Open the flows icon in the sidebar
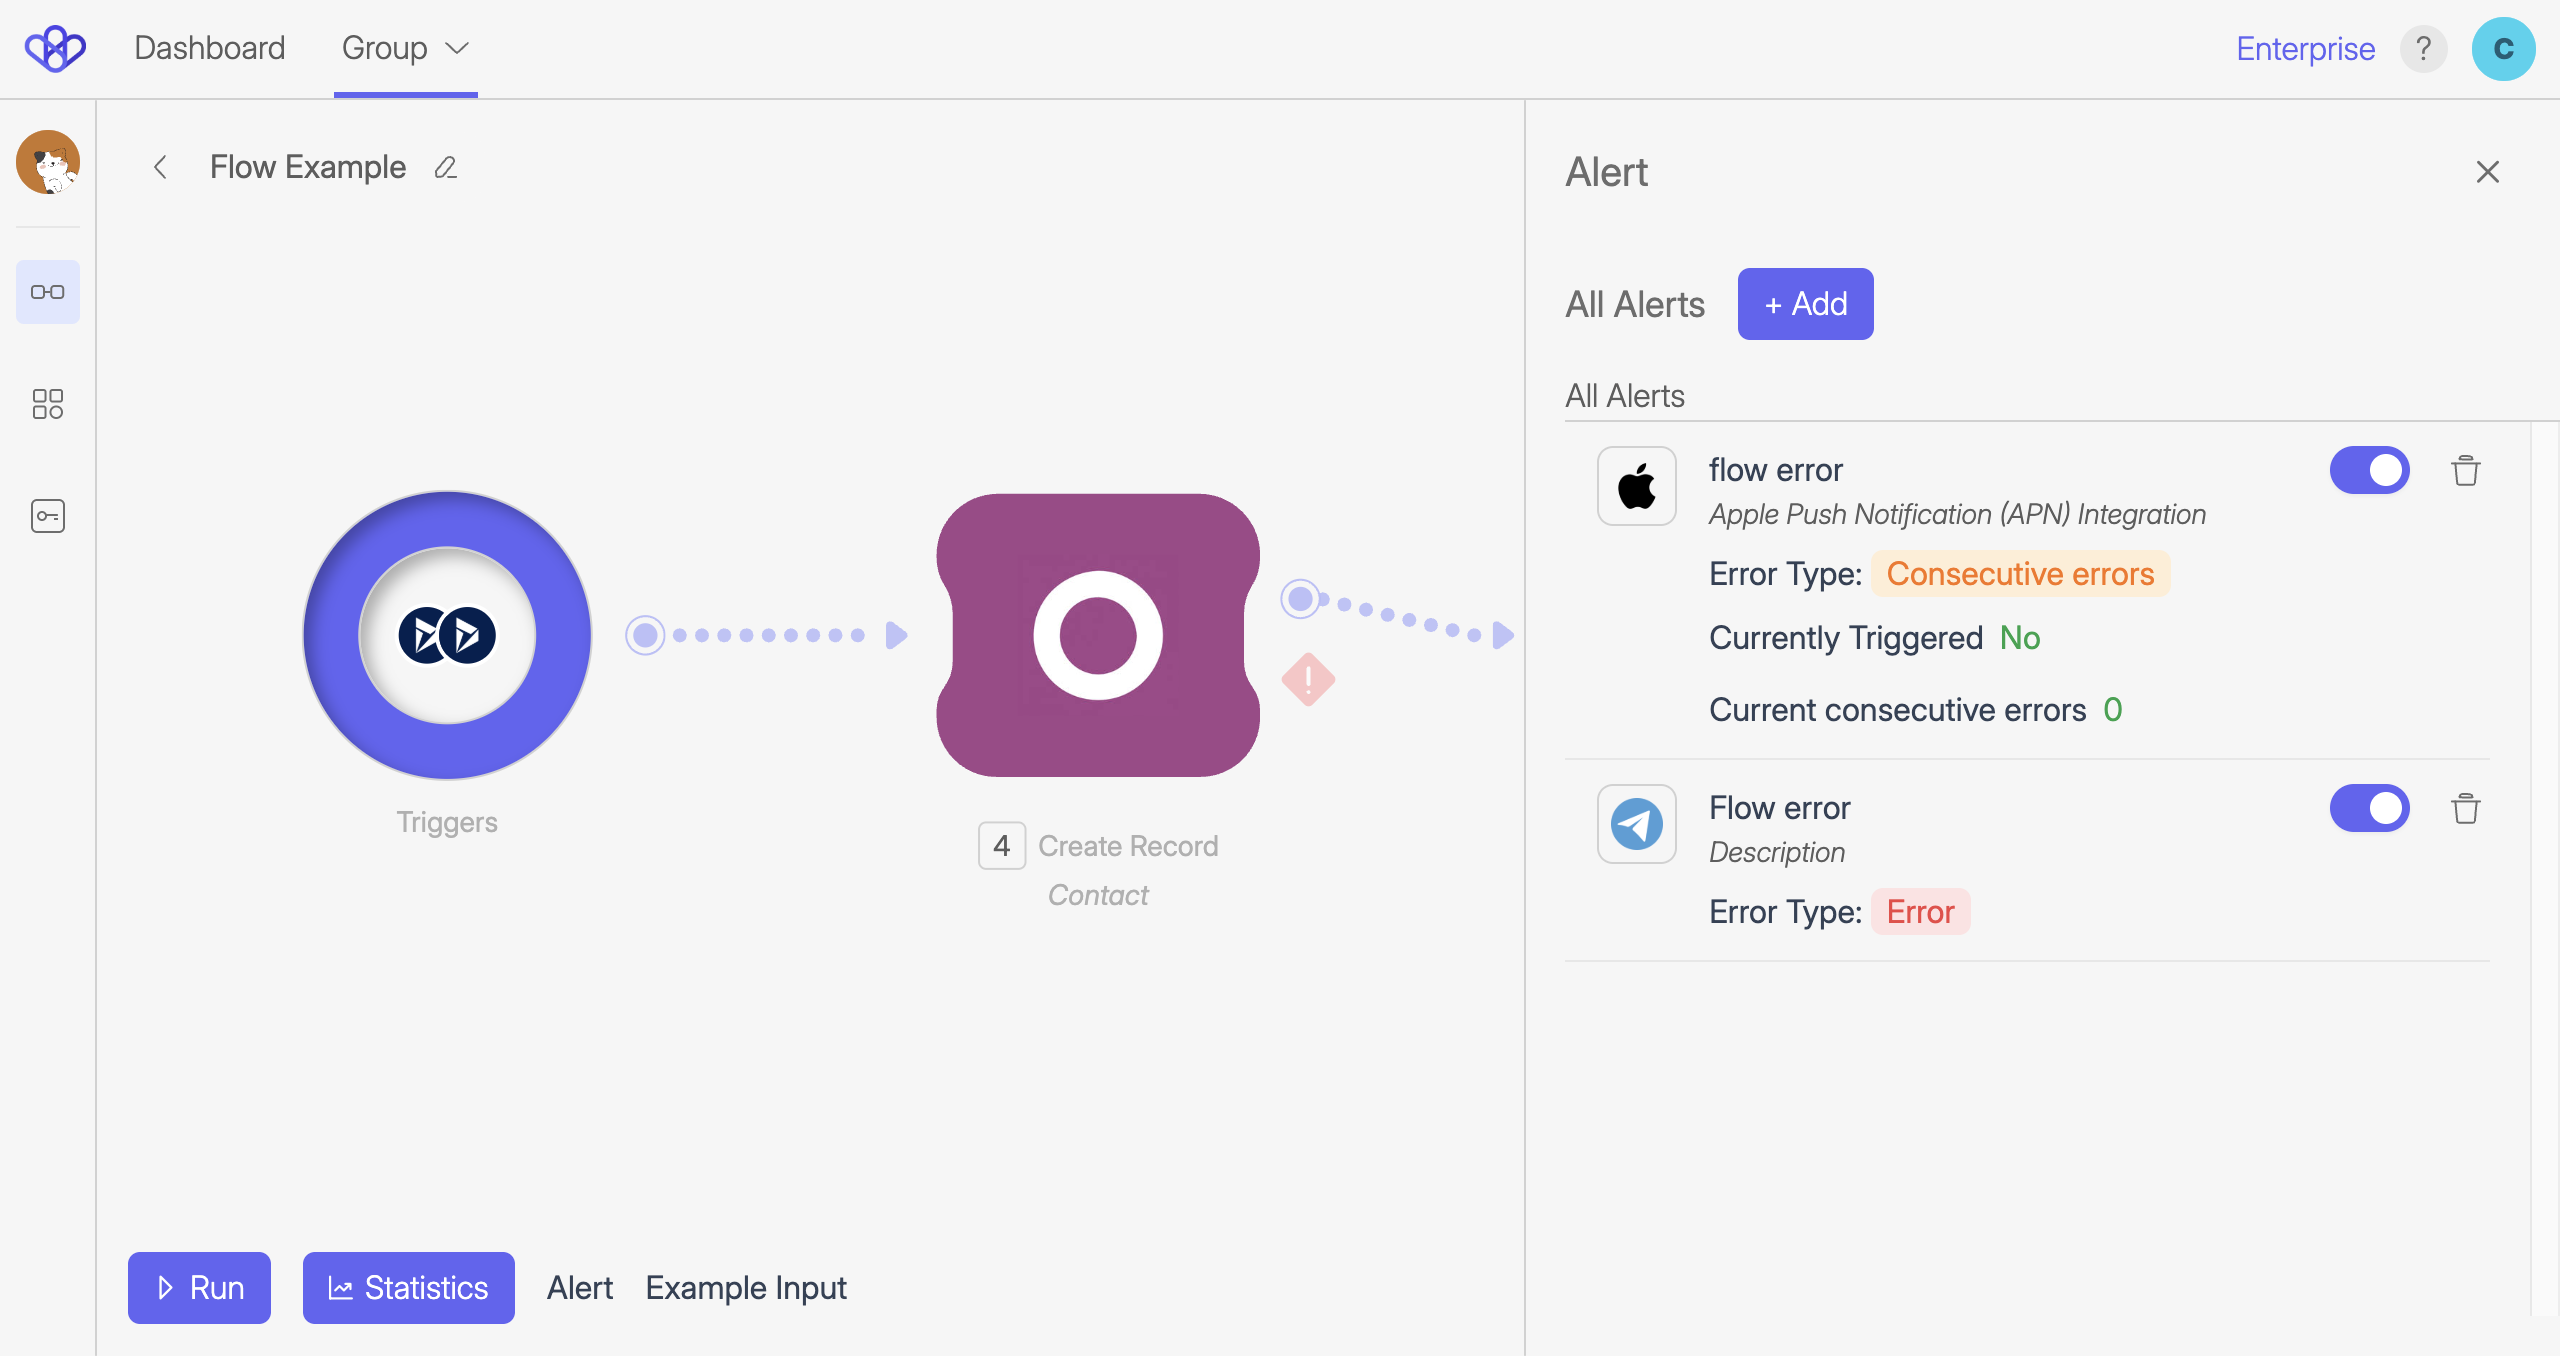The height and width of the screenshot is (1356, 2560). pyautogui.click(x=48, y=292)
